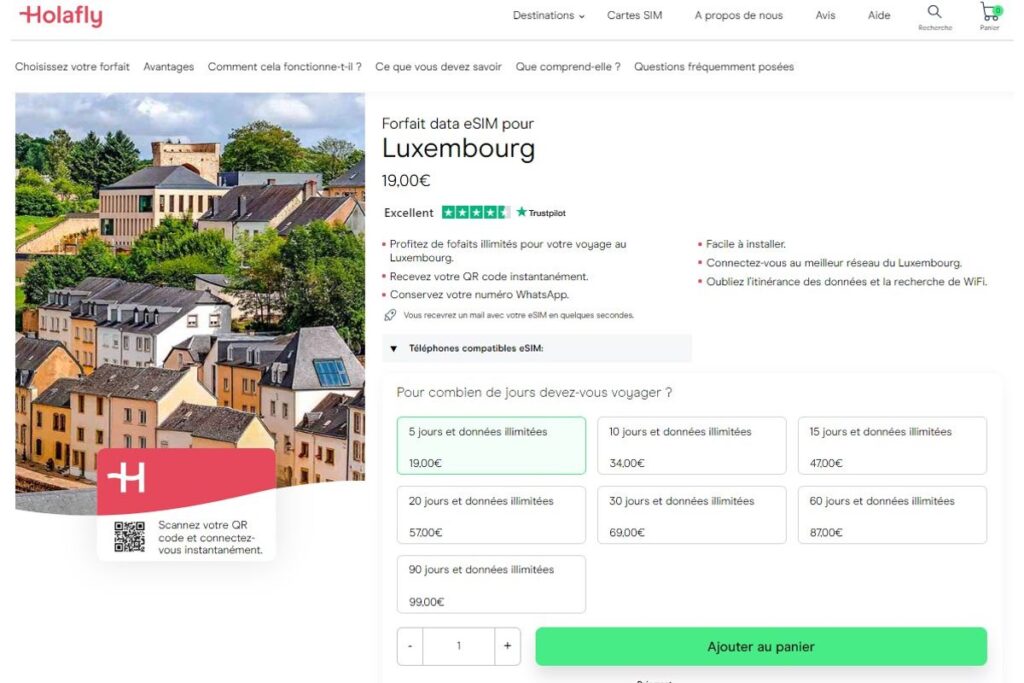The height and width of the screenshot is (683, 1024).
Task: Click the minus icon to decrease quantity
Action: (410, 646)
